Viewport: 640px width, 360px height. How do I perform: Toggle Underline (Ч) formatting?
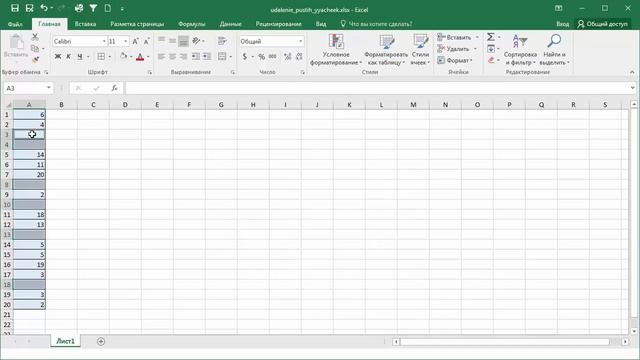point(80,56)
